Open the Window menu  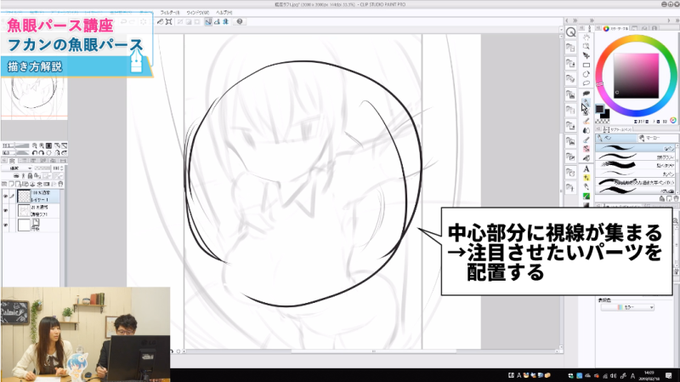198,13
